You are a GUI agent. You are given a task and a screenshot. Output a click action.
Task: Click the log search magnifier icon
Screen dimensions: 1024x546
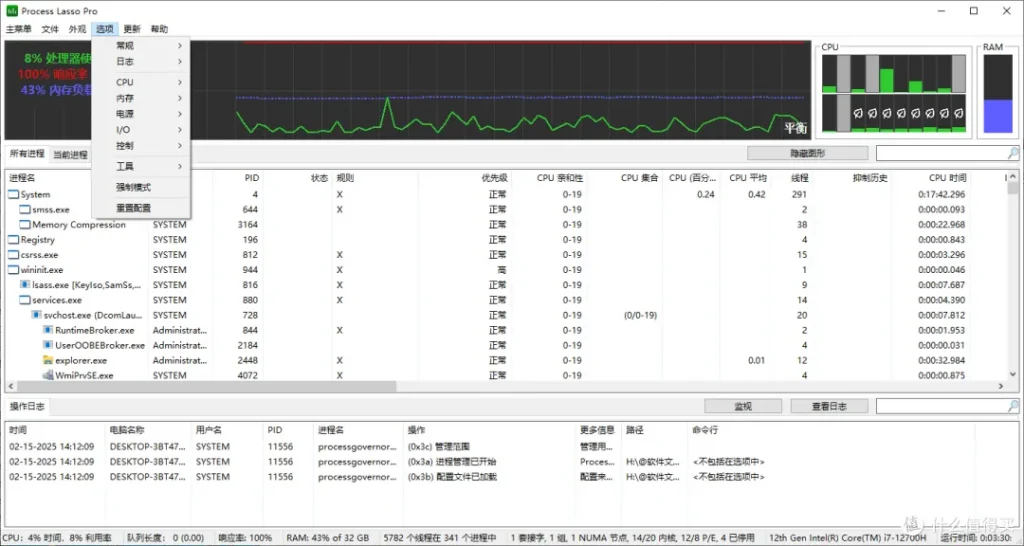coord(1013,406)
